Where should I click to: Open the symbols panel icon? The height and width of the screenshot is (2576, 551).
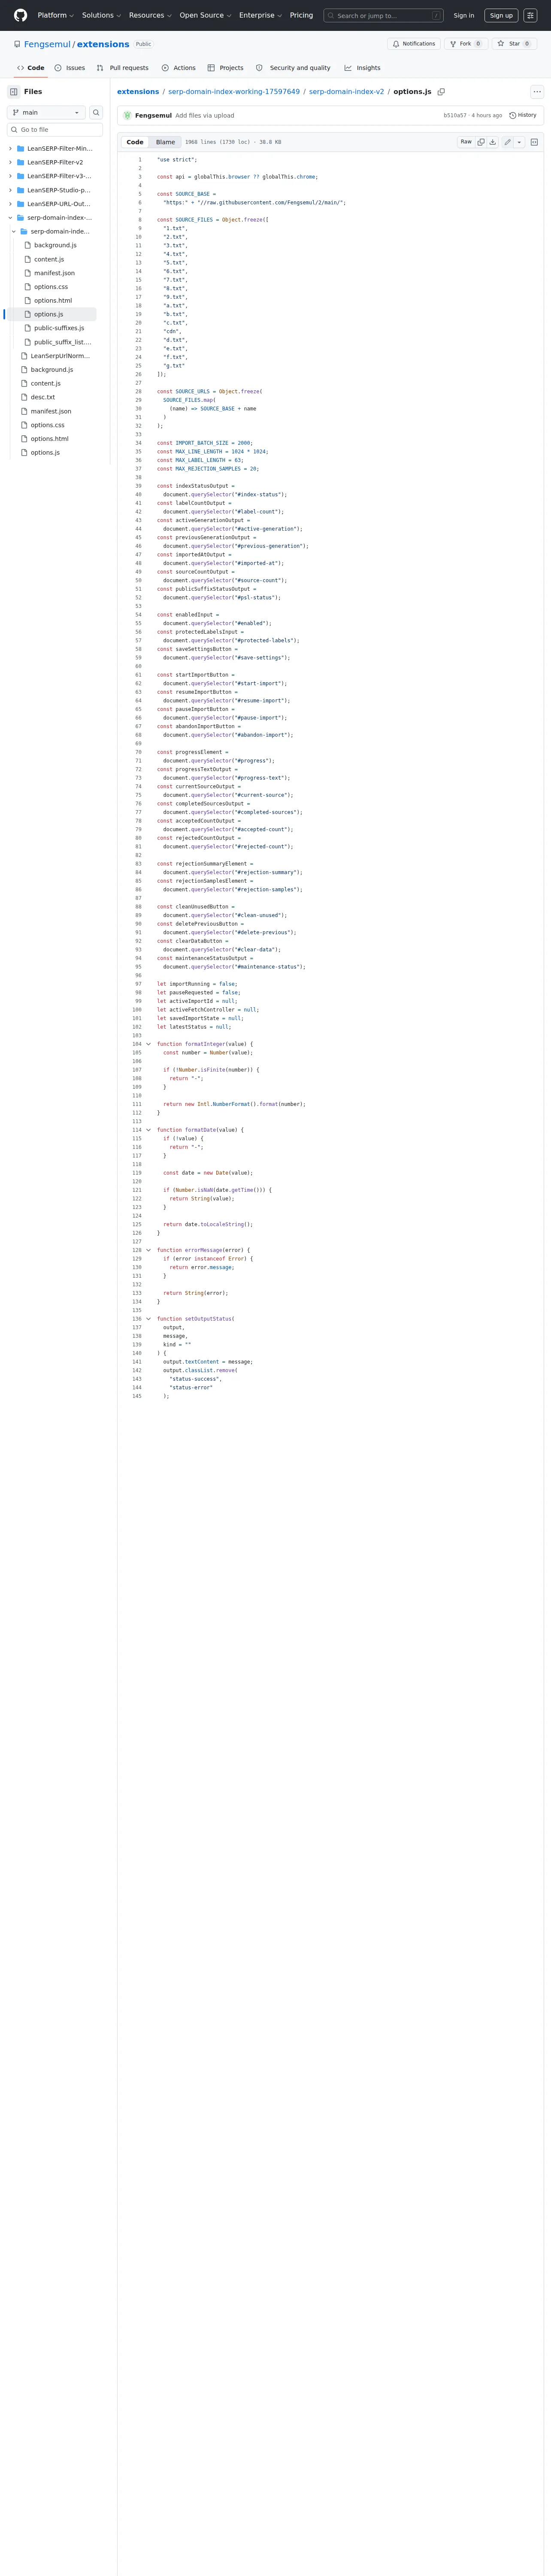click(534, 142)
